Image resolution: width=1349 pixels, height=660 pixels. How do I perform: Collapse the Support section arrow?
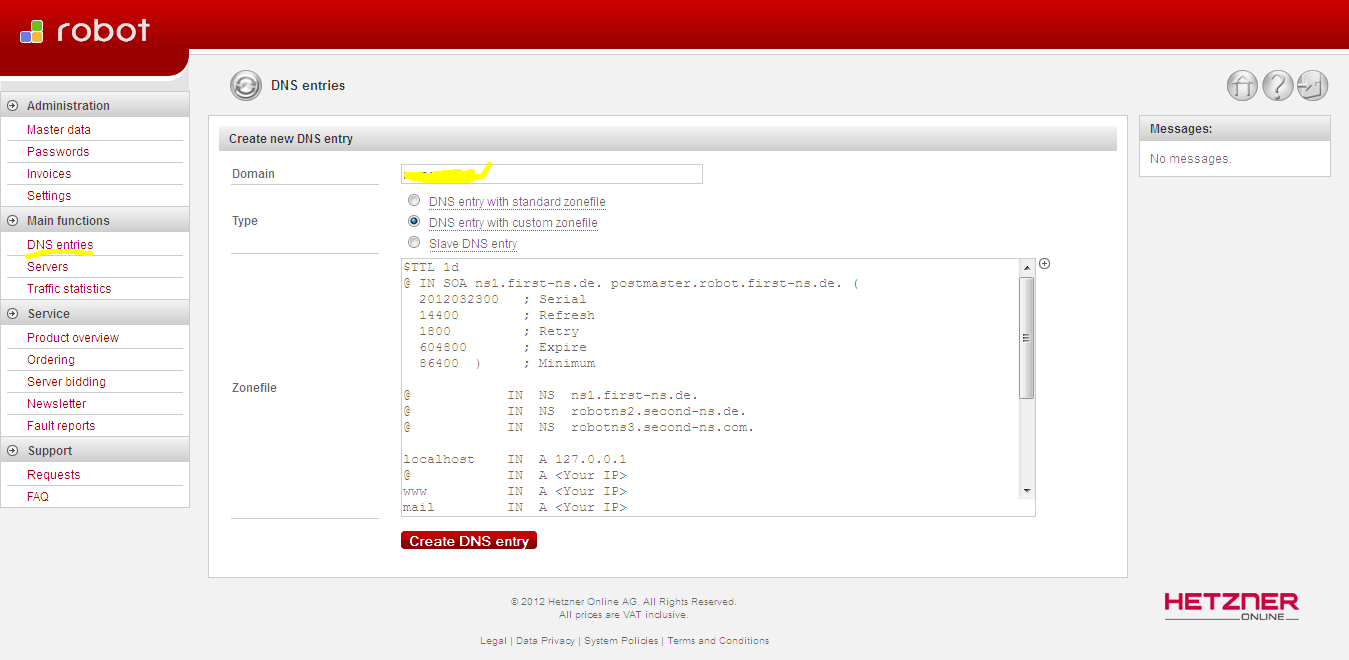click(12, 450)
